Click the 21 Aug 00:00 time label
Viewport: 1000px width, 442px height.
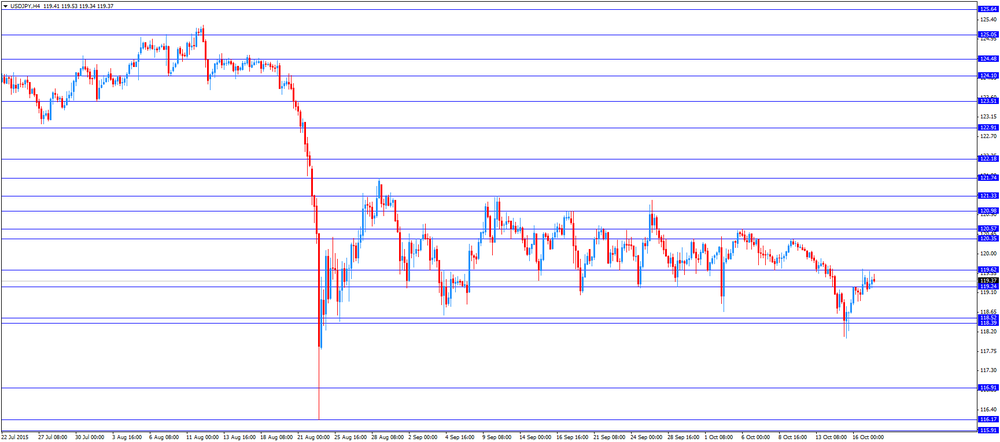click(313, 438)
